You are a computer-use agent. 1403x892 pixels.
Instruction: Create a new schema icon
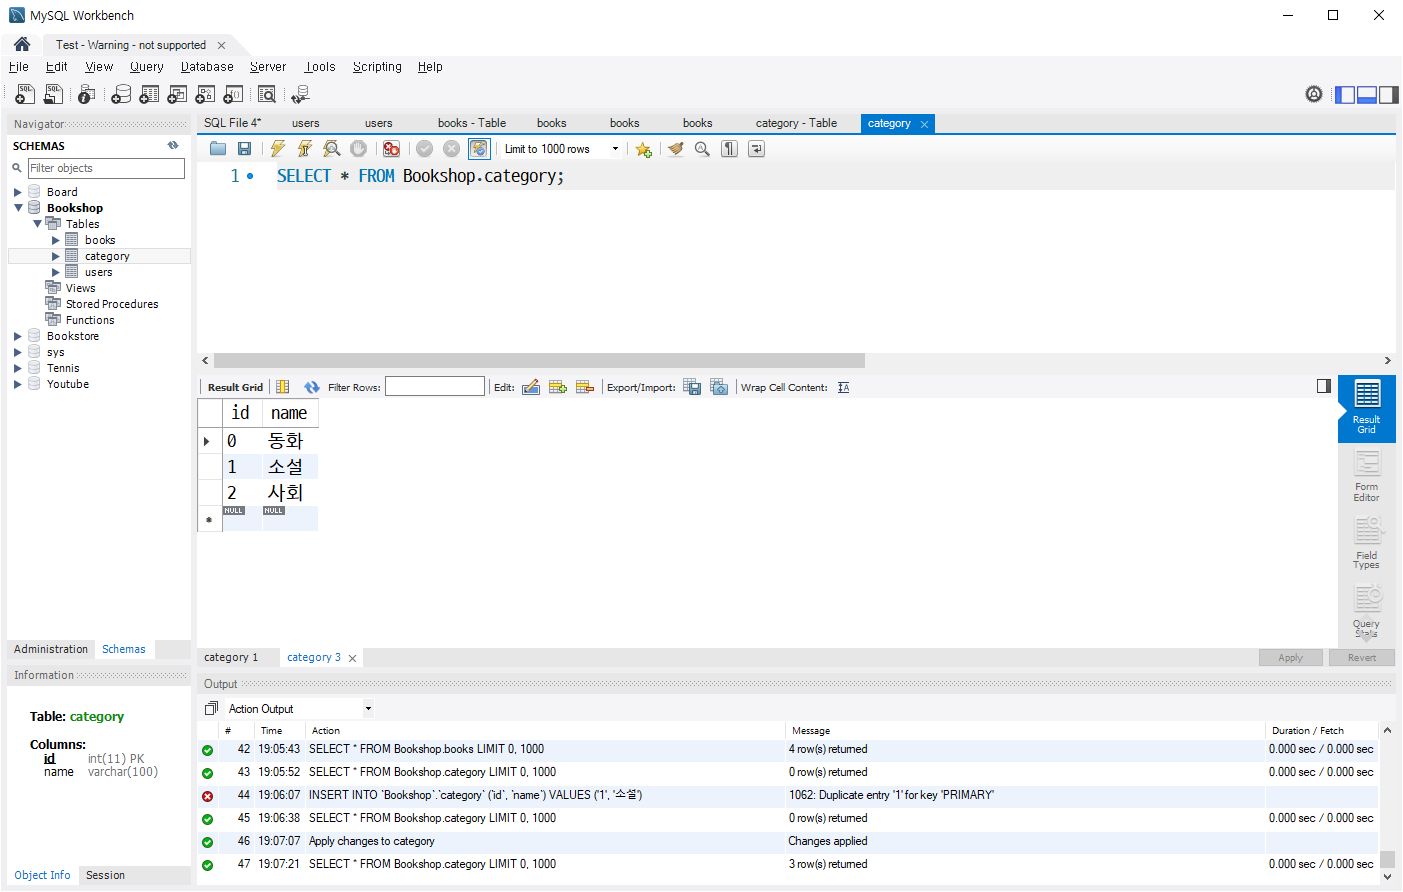pyautogui.click(x=121, y=94)
